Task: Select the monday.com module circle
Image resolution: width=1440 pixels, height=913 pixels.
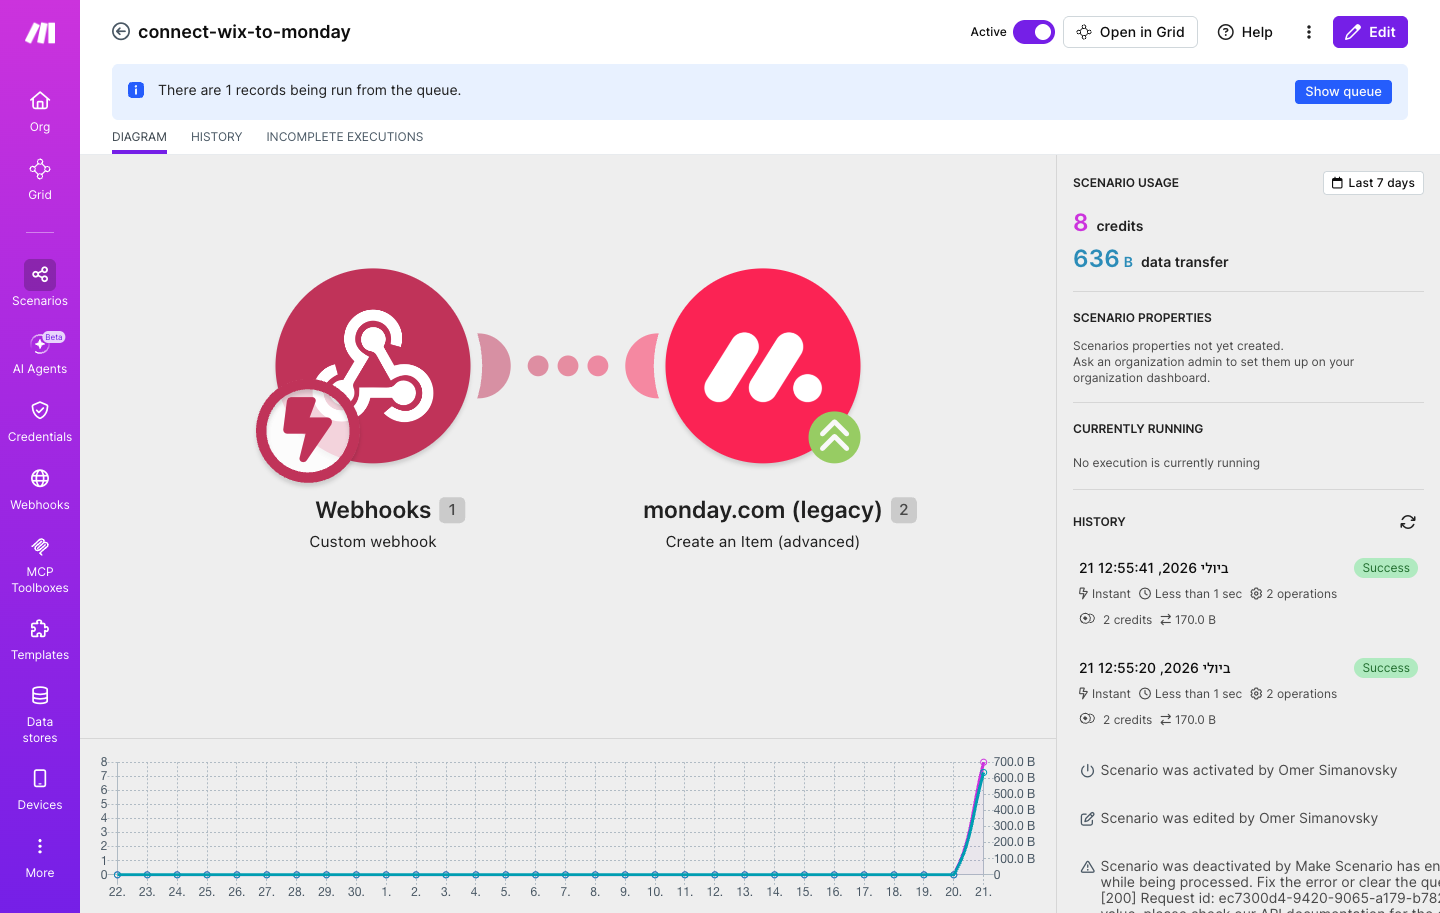Action: [763, 366]
